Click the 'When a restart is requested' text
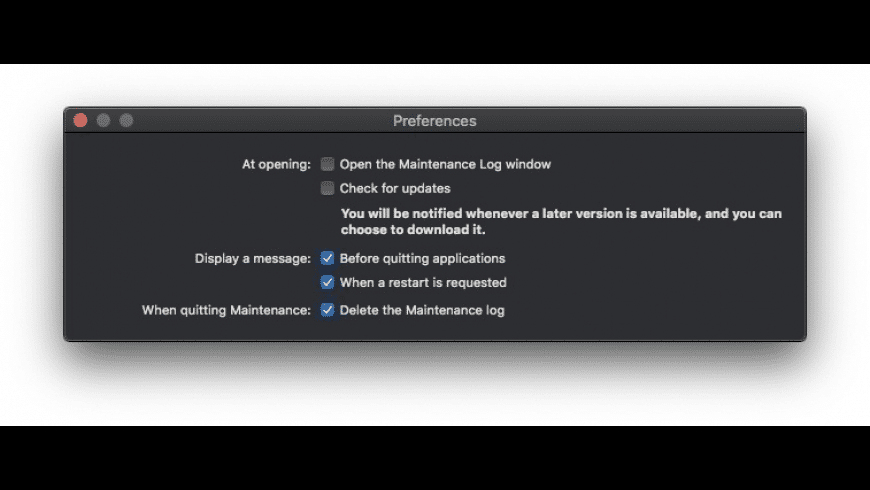Viewport: 870px width, 490px height. pos(423,282)
